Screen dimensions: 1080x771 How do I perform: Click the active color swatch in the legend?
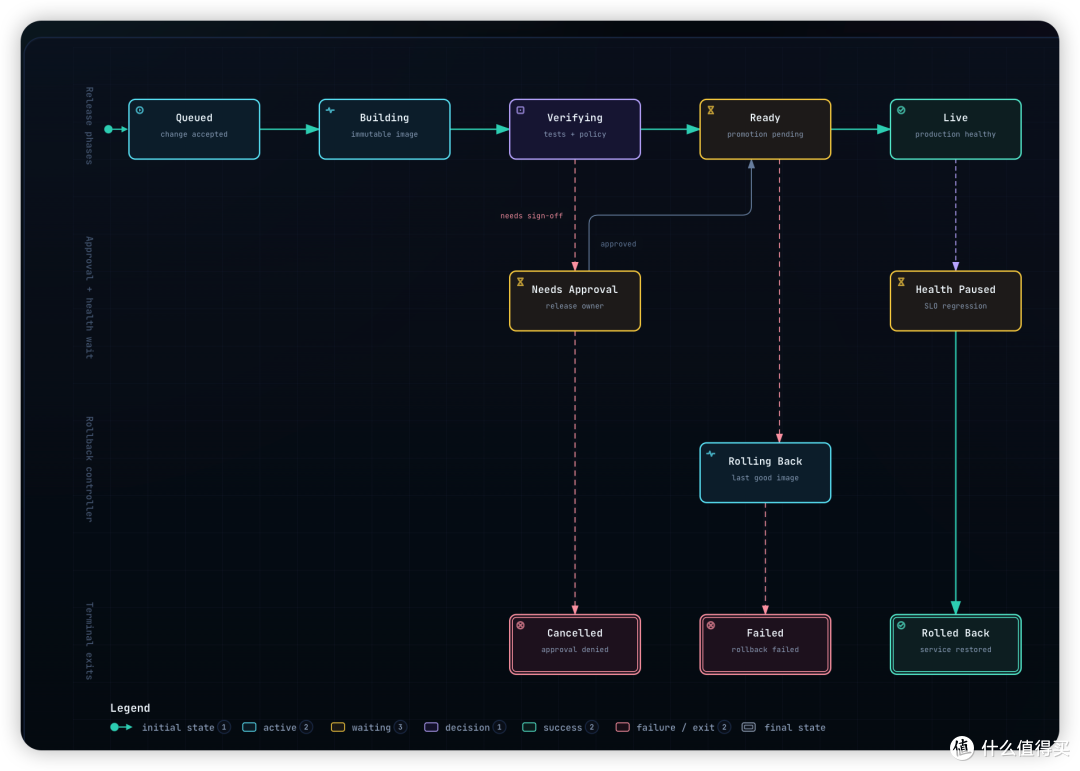tap(249, 727)
